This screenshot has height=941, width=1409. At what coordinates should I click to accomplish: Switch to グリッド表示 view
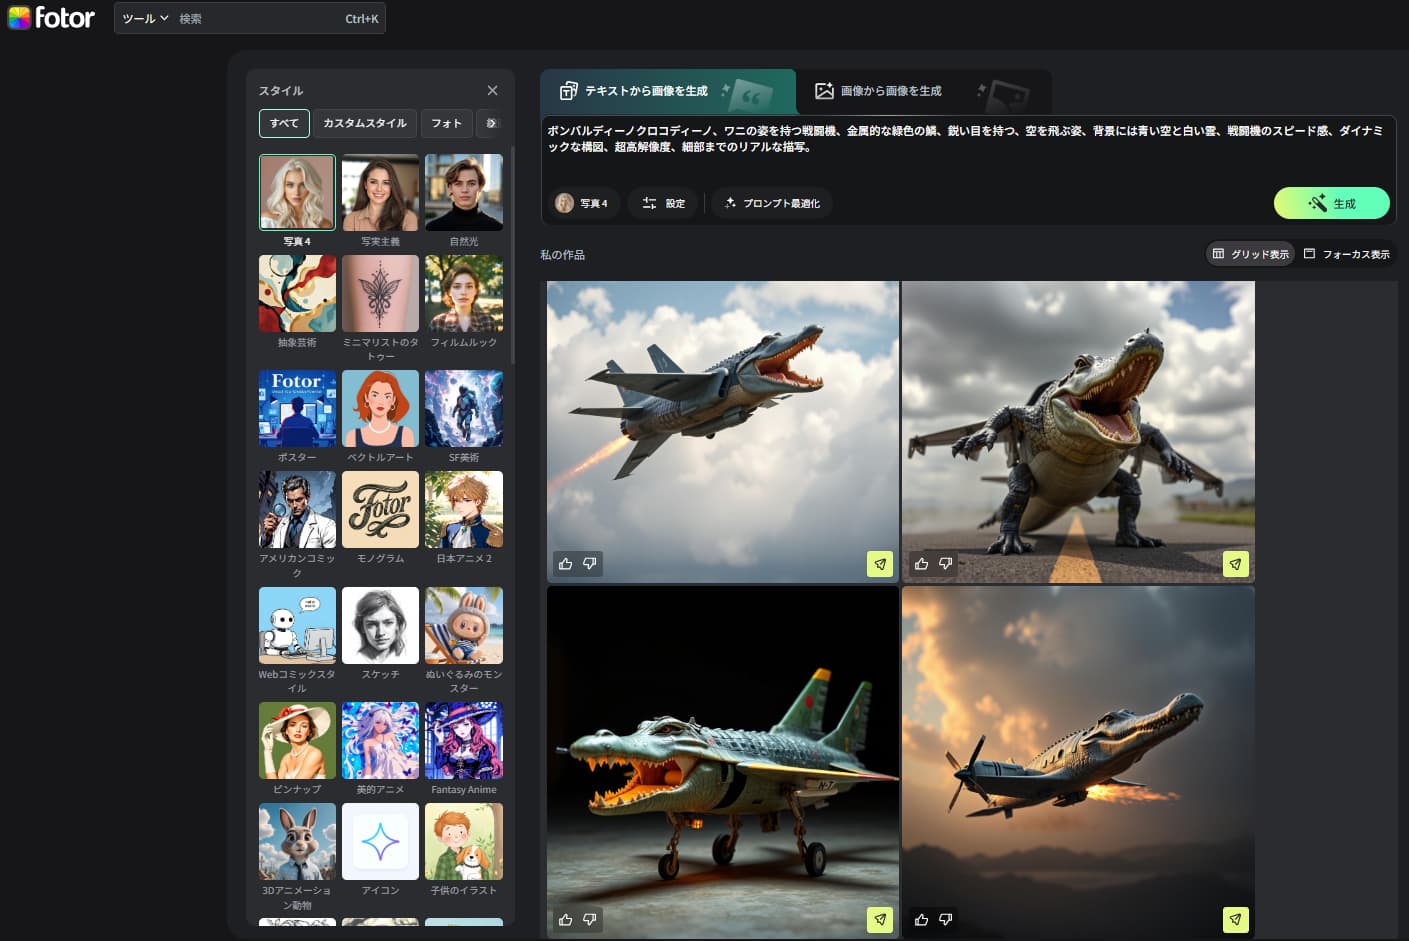coord(1250,254)
